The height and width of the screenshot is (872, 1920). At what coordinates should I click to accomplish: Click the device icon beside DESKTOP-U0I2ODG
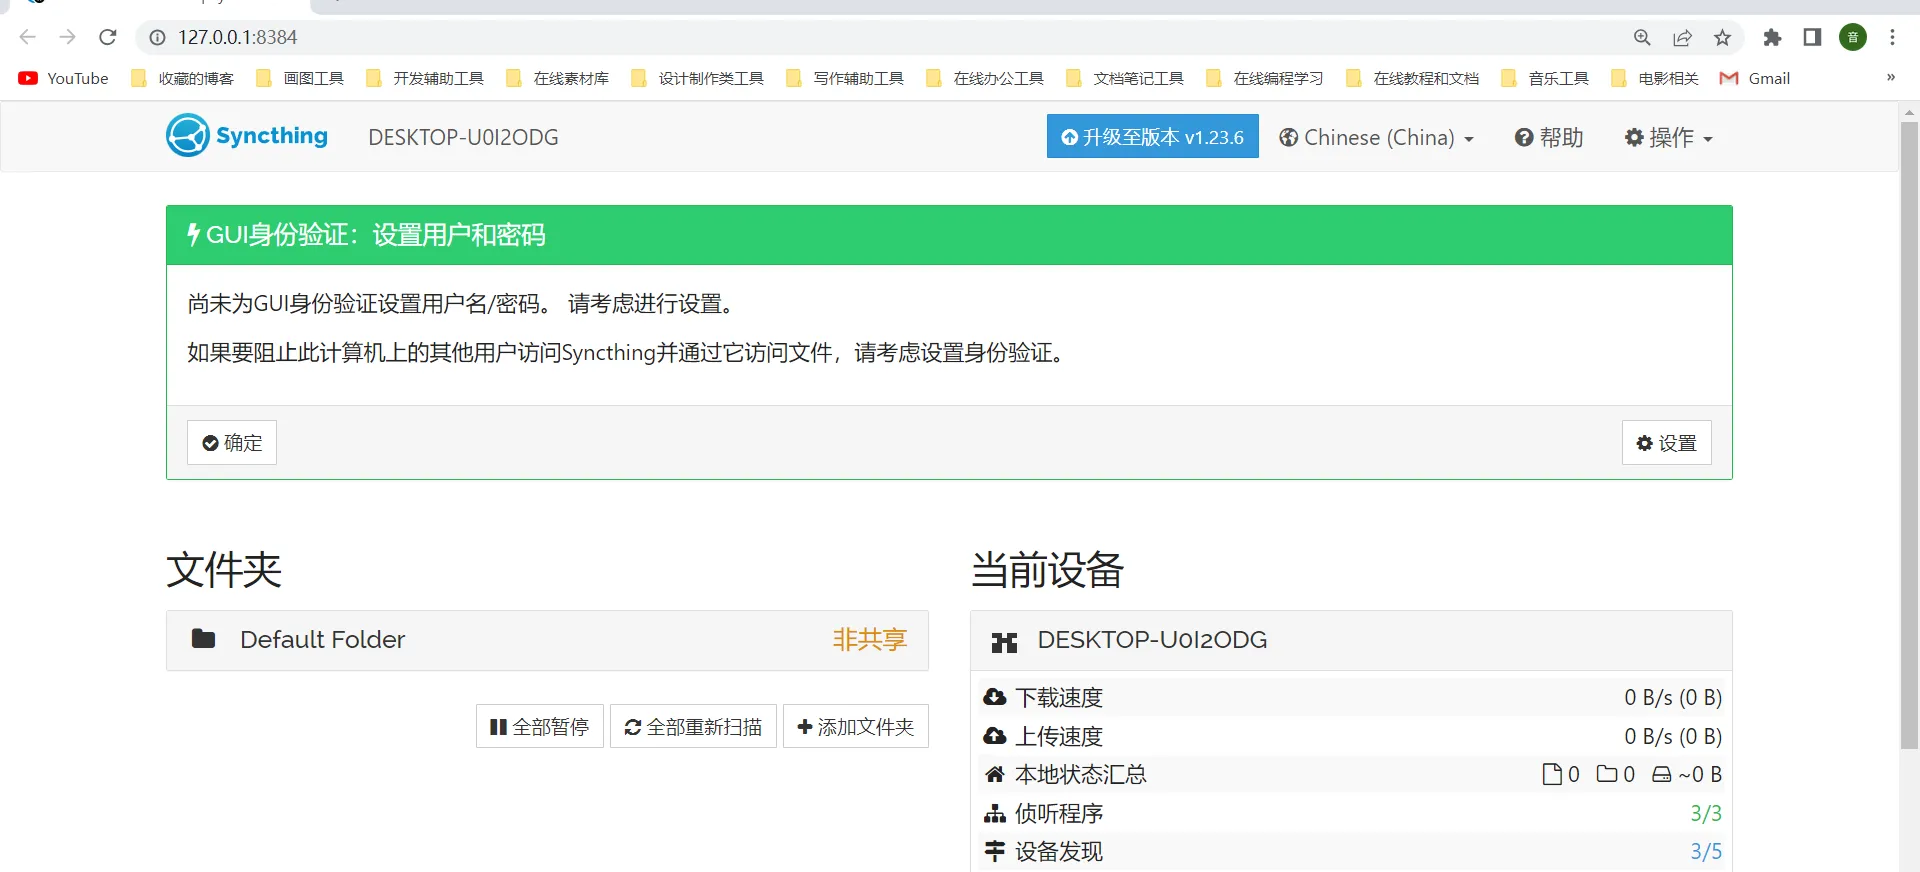point(1004,642)
